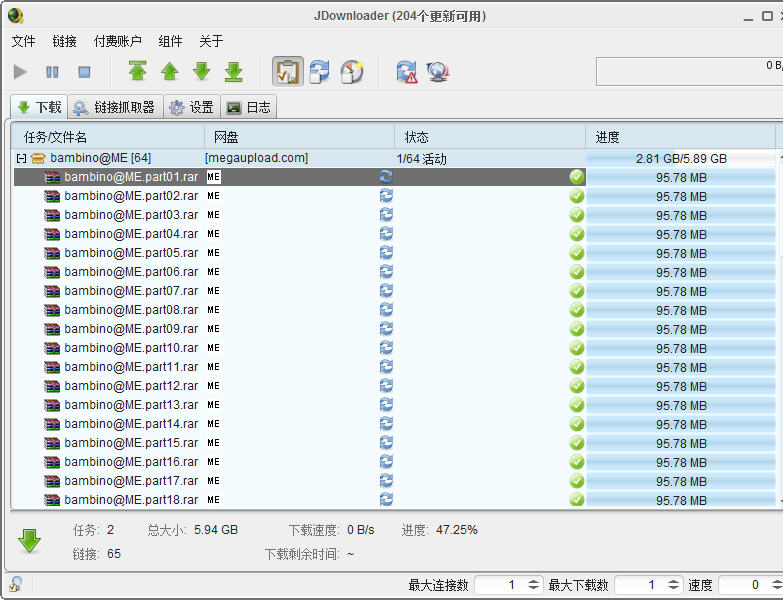Viewport: 783px width, 600px height.
Task: Pause downloads with the pause button
Action: point(52,72)
